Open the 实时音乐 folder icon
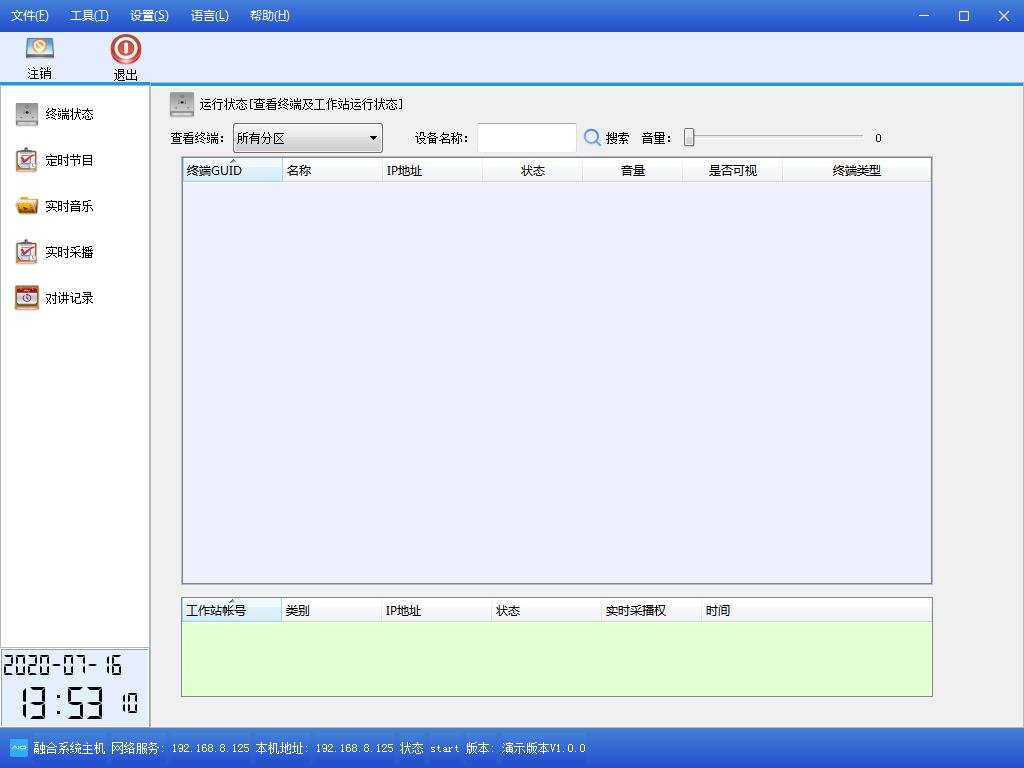 (27, 206)
